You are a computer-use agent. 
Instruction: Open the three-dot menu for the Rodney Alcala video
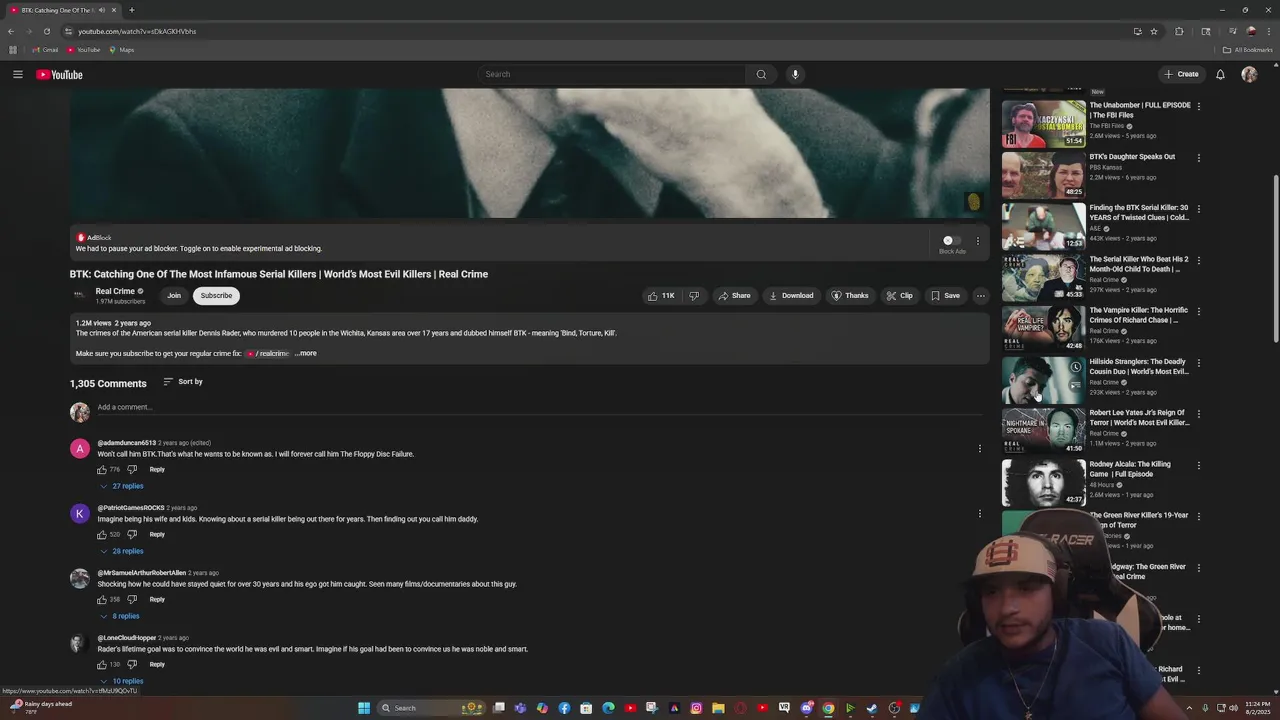(x=1199, y=466)
